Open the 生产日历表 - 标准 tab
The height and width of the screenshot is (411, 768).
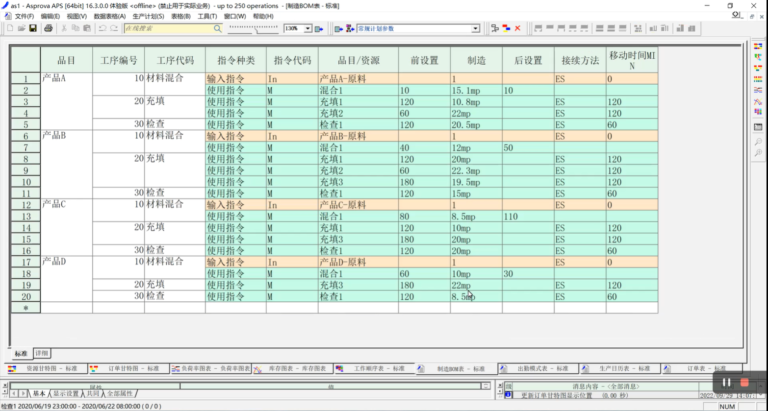[x=620, y=368]
